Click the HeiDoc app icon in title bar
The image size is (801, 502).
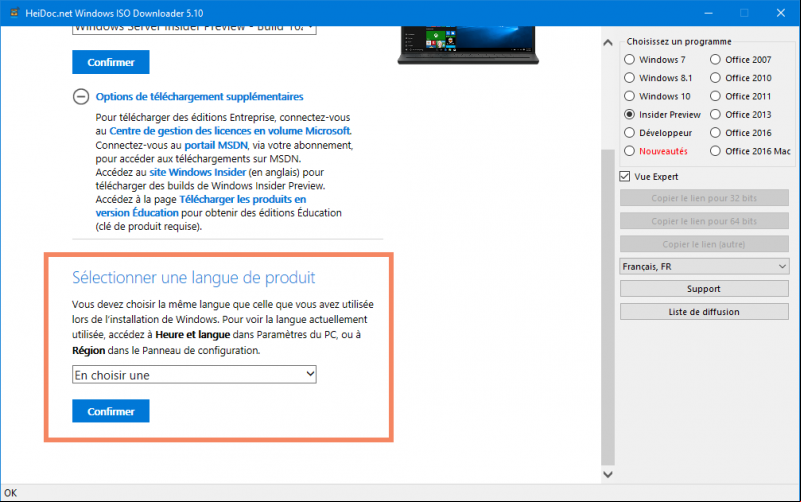14,13
